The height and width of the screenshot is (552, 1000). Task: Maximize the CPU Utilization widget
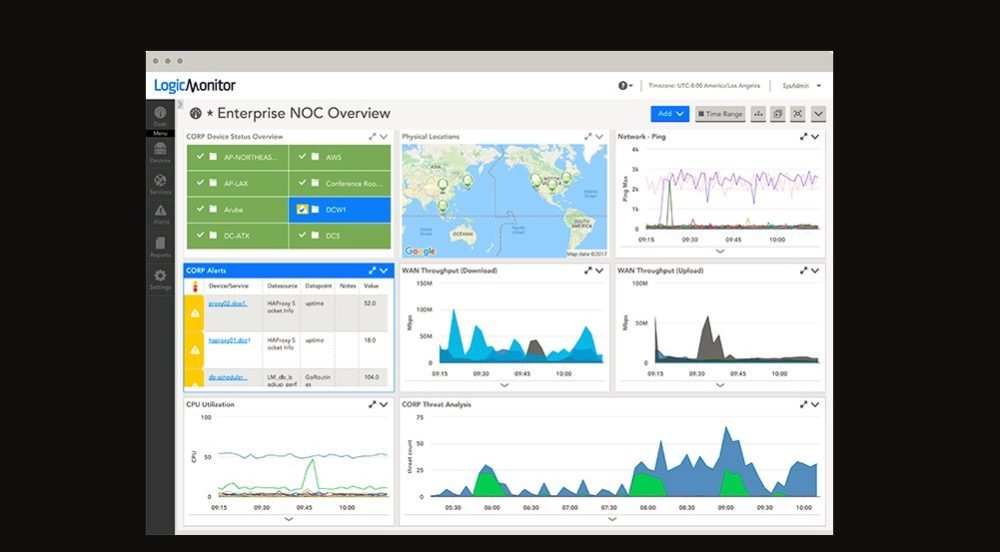pyautogui.click(x=371, y=405)
